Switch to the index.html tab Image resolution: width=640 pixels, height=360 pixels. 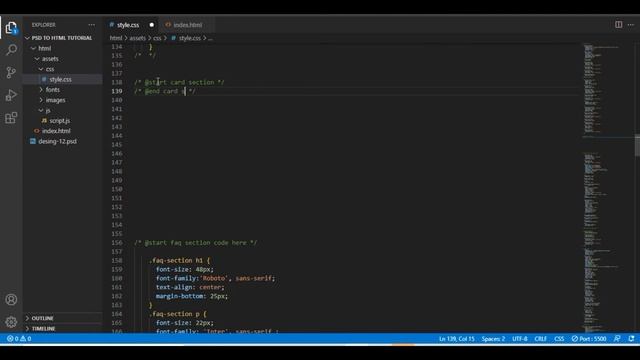pos(187,25)
